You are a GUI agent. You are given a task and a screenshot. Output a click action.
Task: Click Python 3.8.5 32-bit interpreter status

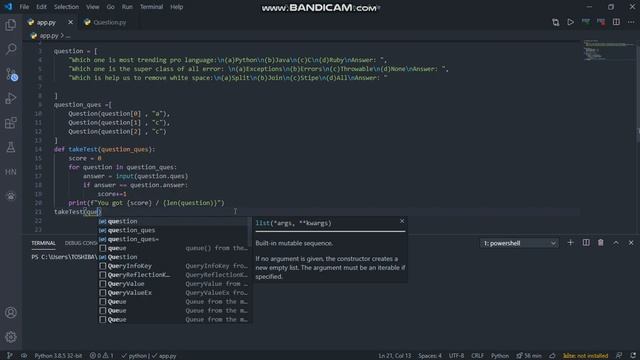click(x=58, y=356)
